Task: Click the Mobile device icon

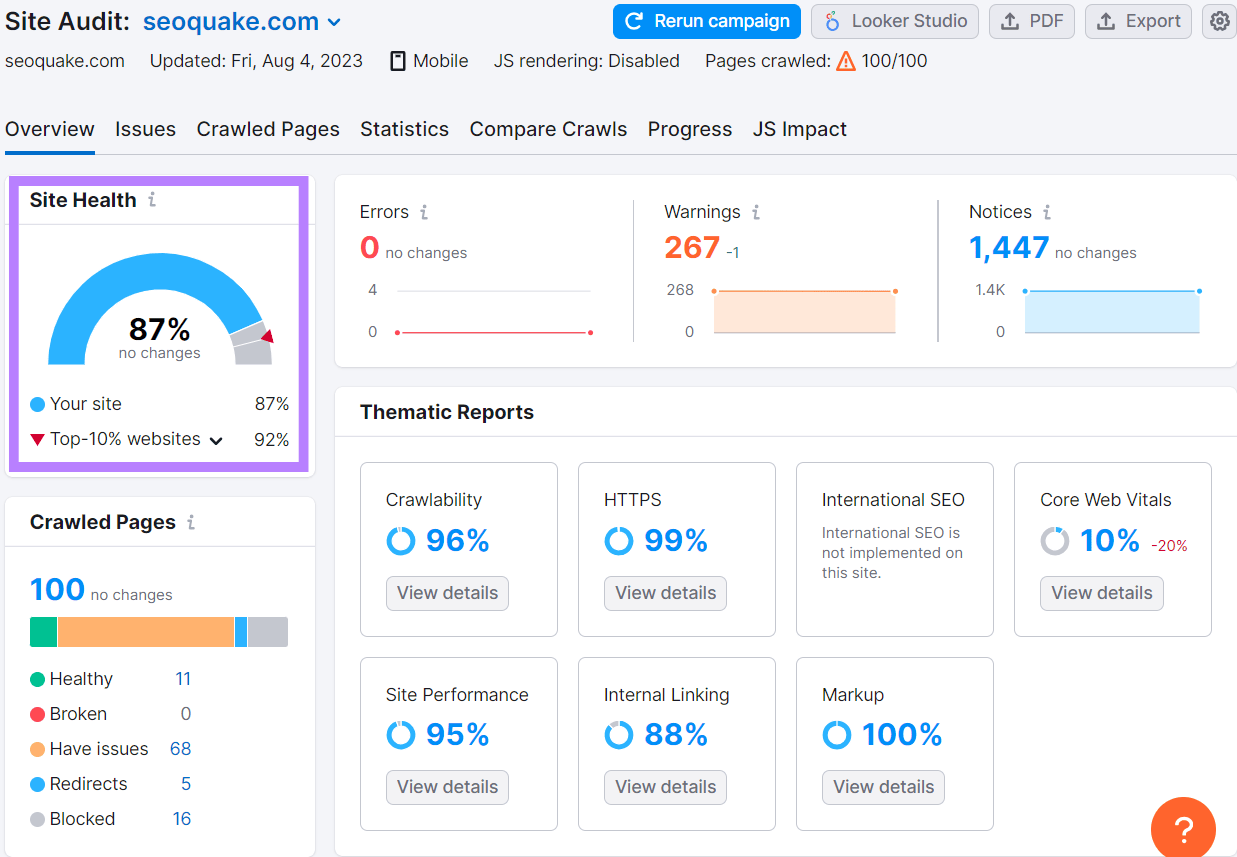Action: pyautogui.click(x=398, y=61)
